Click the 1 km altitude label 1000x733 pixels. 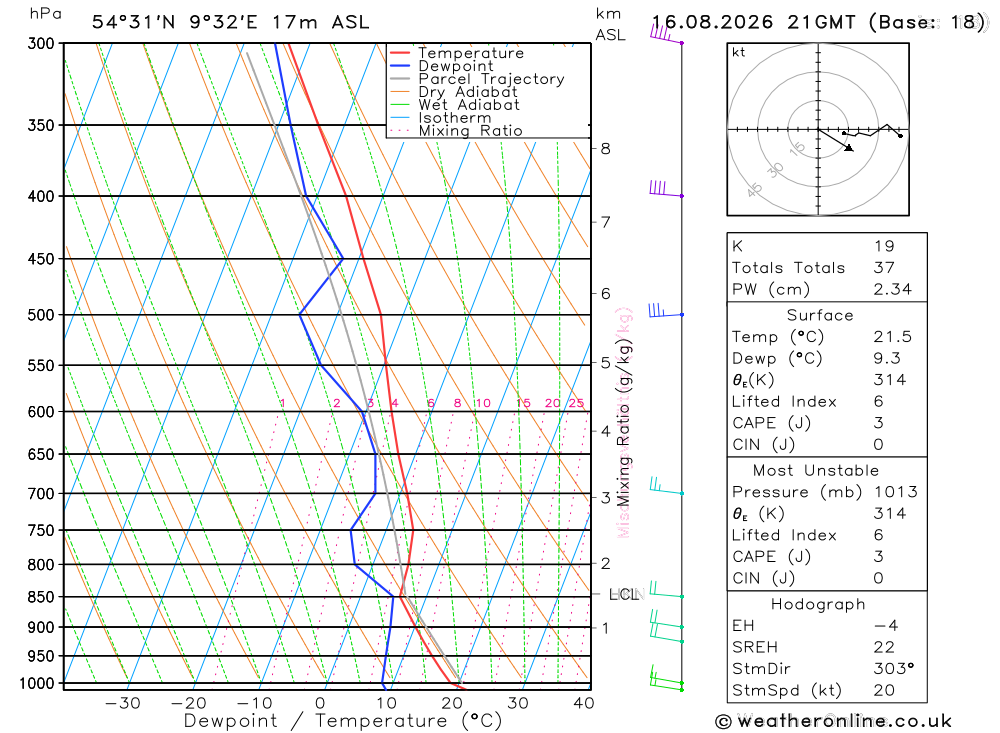click(x=605, y=628)
